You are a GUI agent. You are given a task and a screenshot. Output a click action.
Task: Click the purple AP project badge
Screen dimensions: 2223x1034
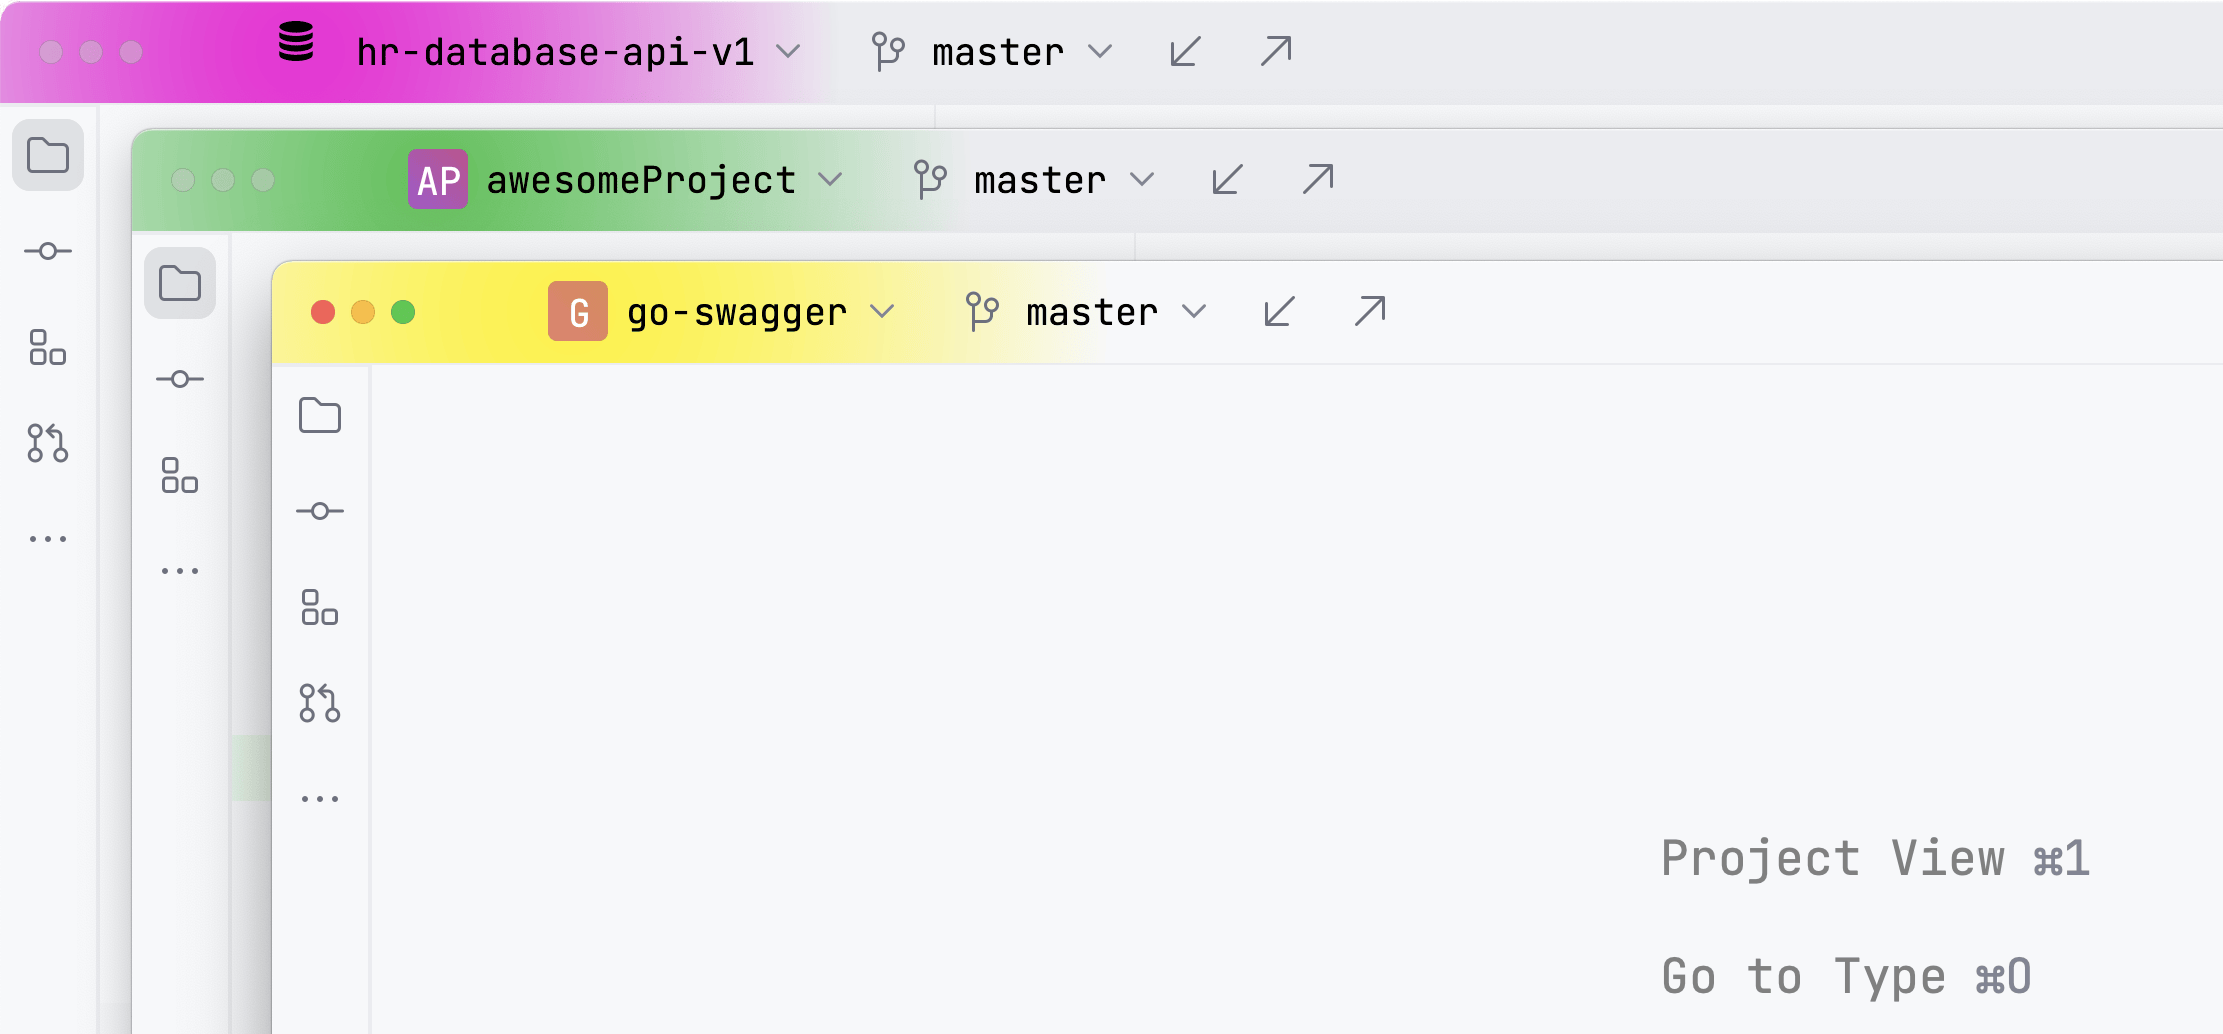[x=438, y=180]
